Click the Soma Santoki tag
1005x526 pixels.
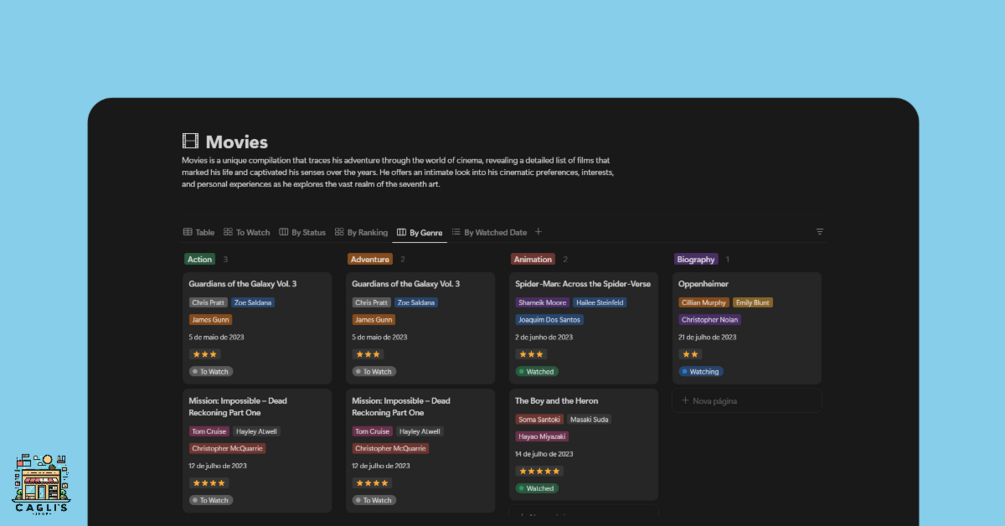(539, 420)
